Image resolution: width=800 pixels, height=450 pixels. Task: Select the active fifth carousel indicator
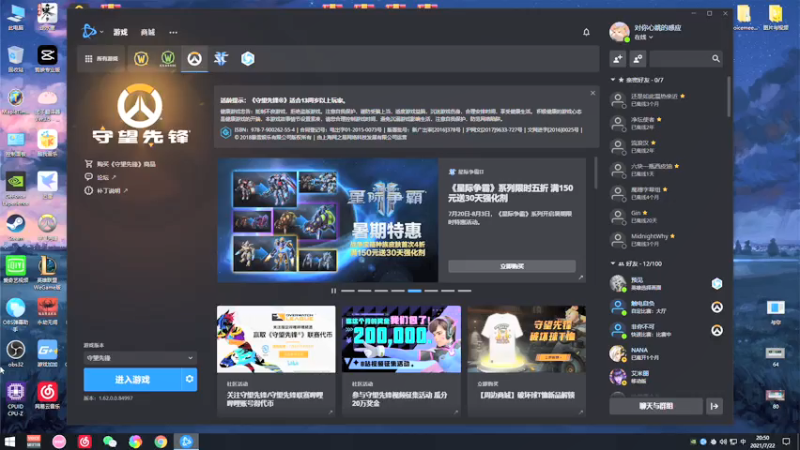(x=414, y=291)
